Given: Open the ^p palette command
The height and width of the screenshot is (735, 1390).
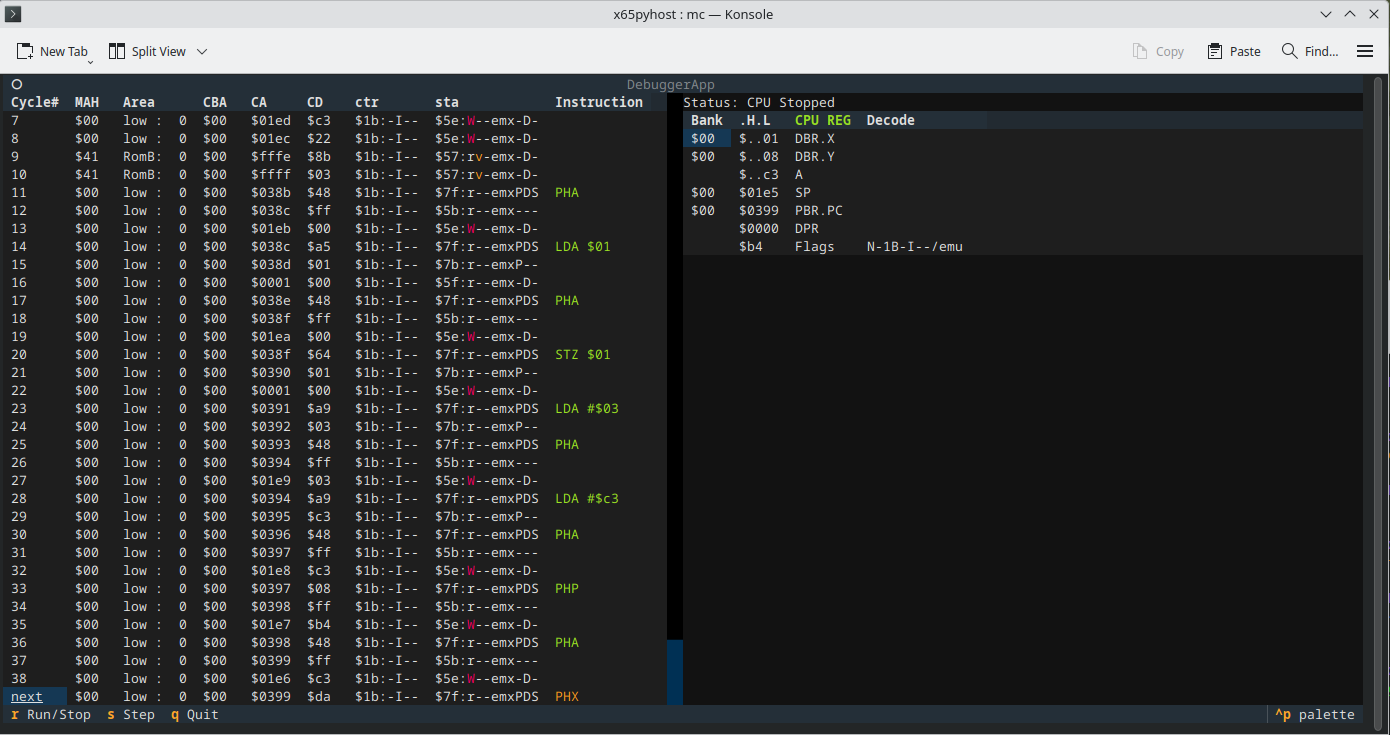Looking at the screenshot, I should click(x=1315, y=714).
